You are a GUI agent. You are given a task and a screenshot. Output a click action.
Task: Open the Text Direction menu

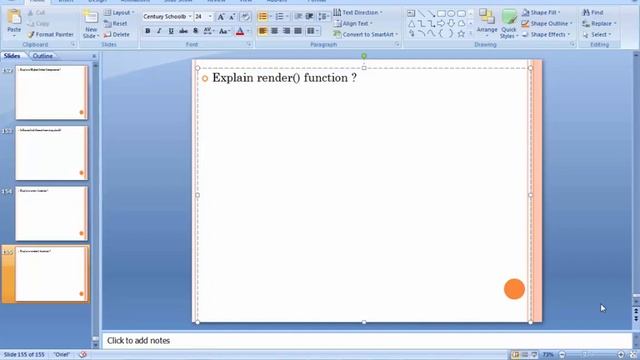coord(358,13)
